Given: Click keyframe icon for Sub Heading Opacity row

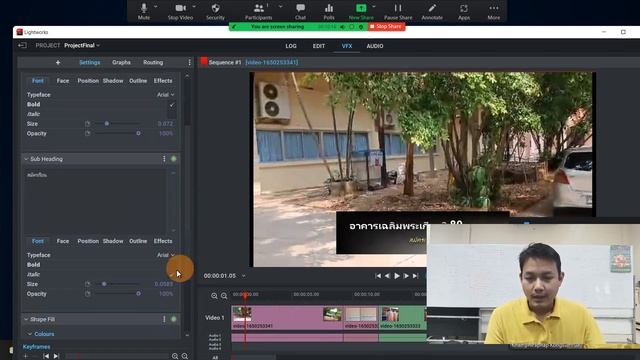Looking at the screenshot, I should coord(87,294).
